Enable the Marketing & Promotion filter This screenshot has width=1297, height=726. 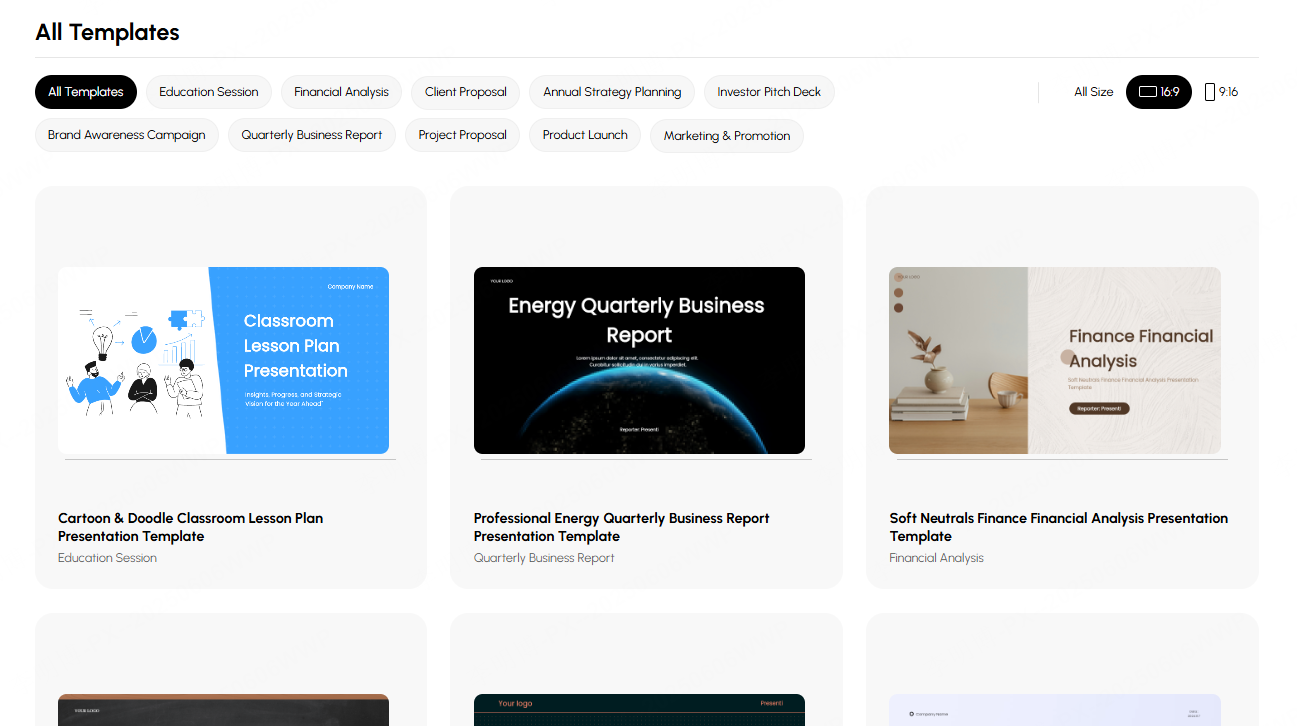click(x=727, y=134)
